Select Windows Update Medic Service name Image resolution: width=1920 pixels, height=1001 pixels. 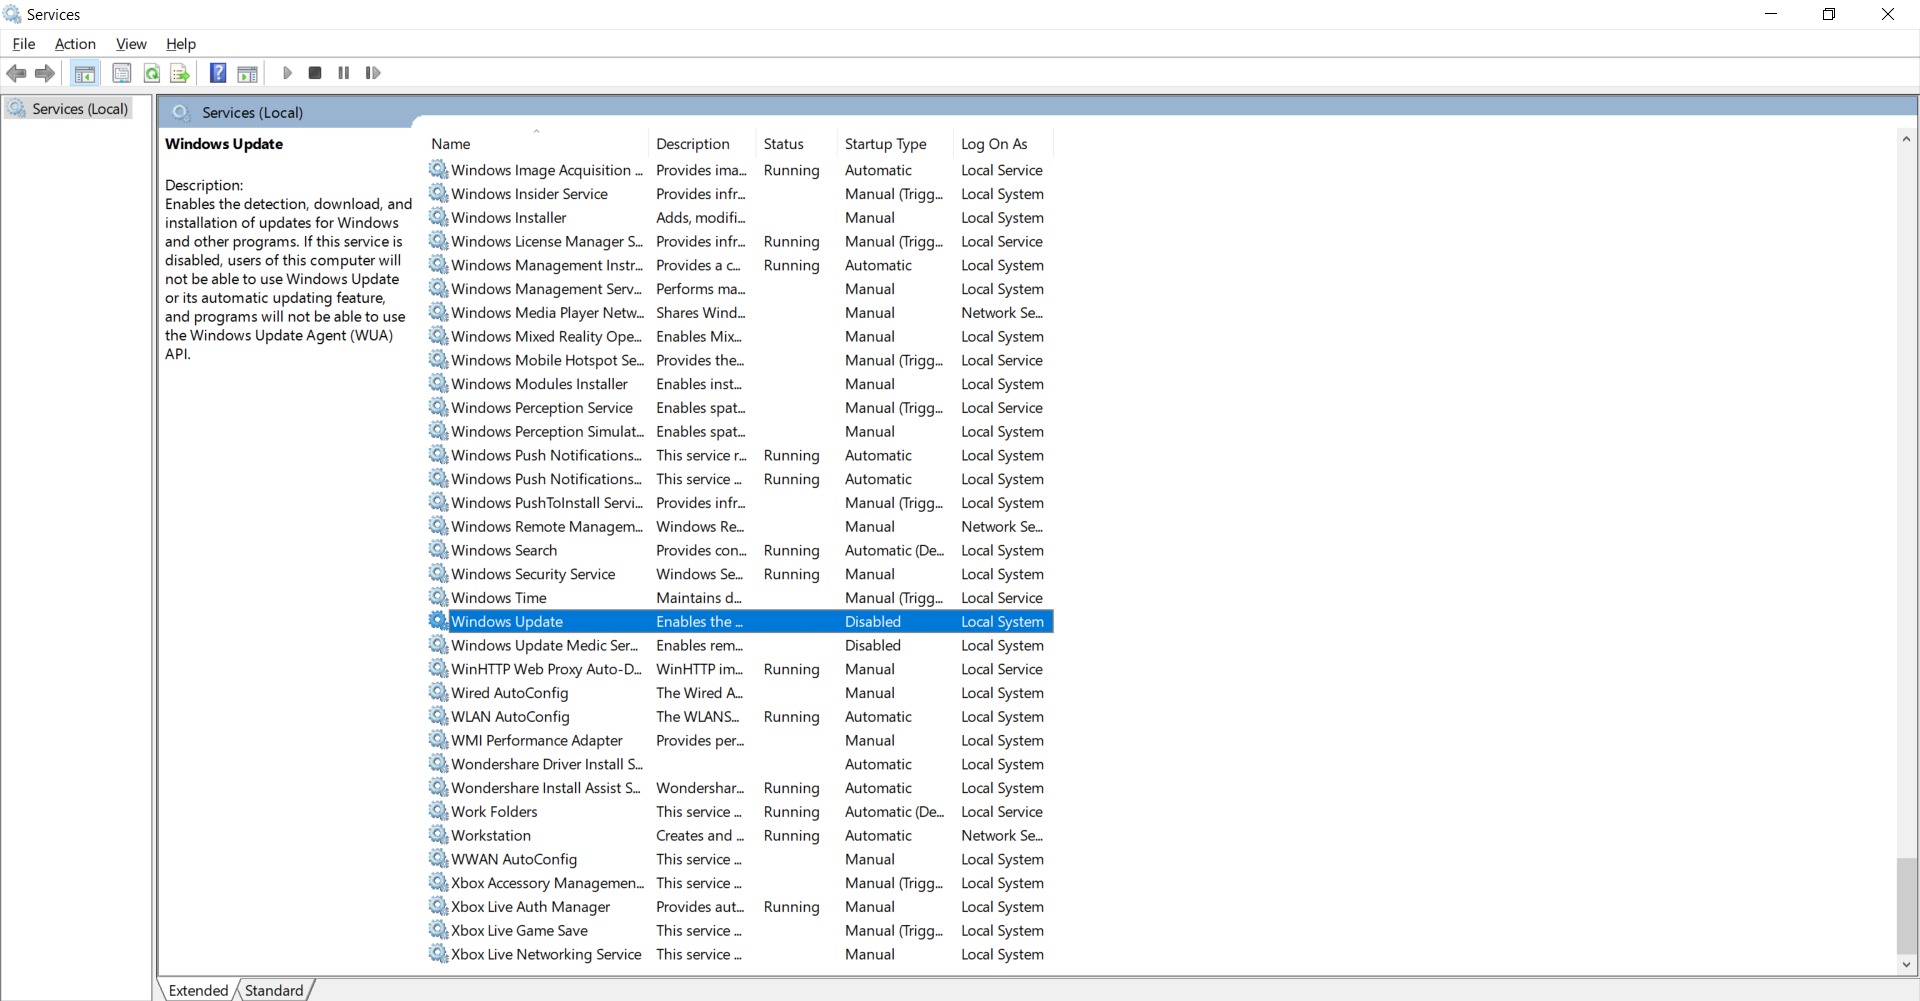point(544,645)
